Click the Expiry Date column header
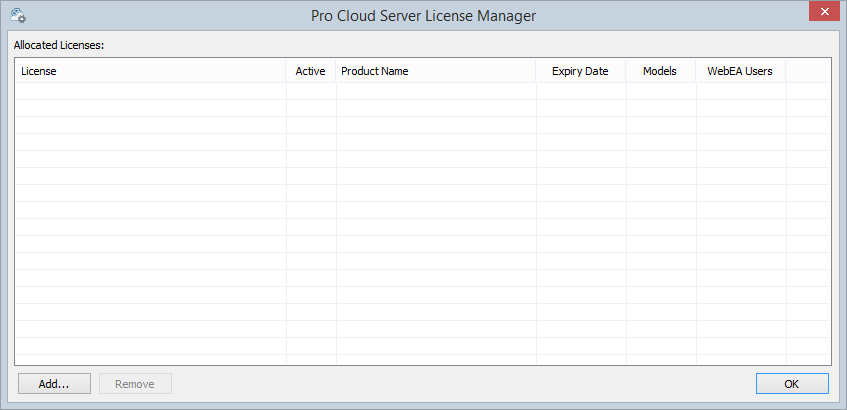This screenshot has height=410, width=847. [x=580, y=71]
